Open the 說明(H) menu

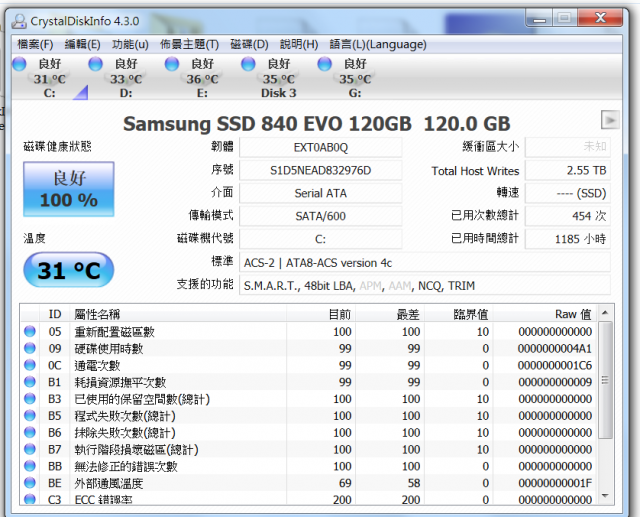coord(299,44)
